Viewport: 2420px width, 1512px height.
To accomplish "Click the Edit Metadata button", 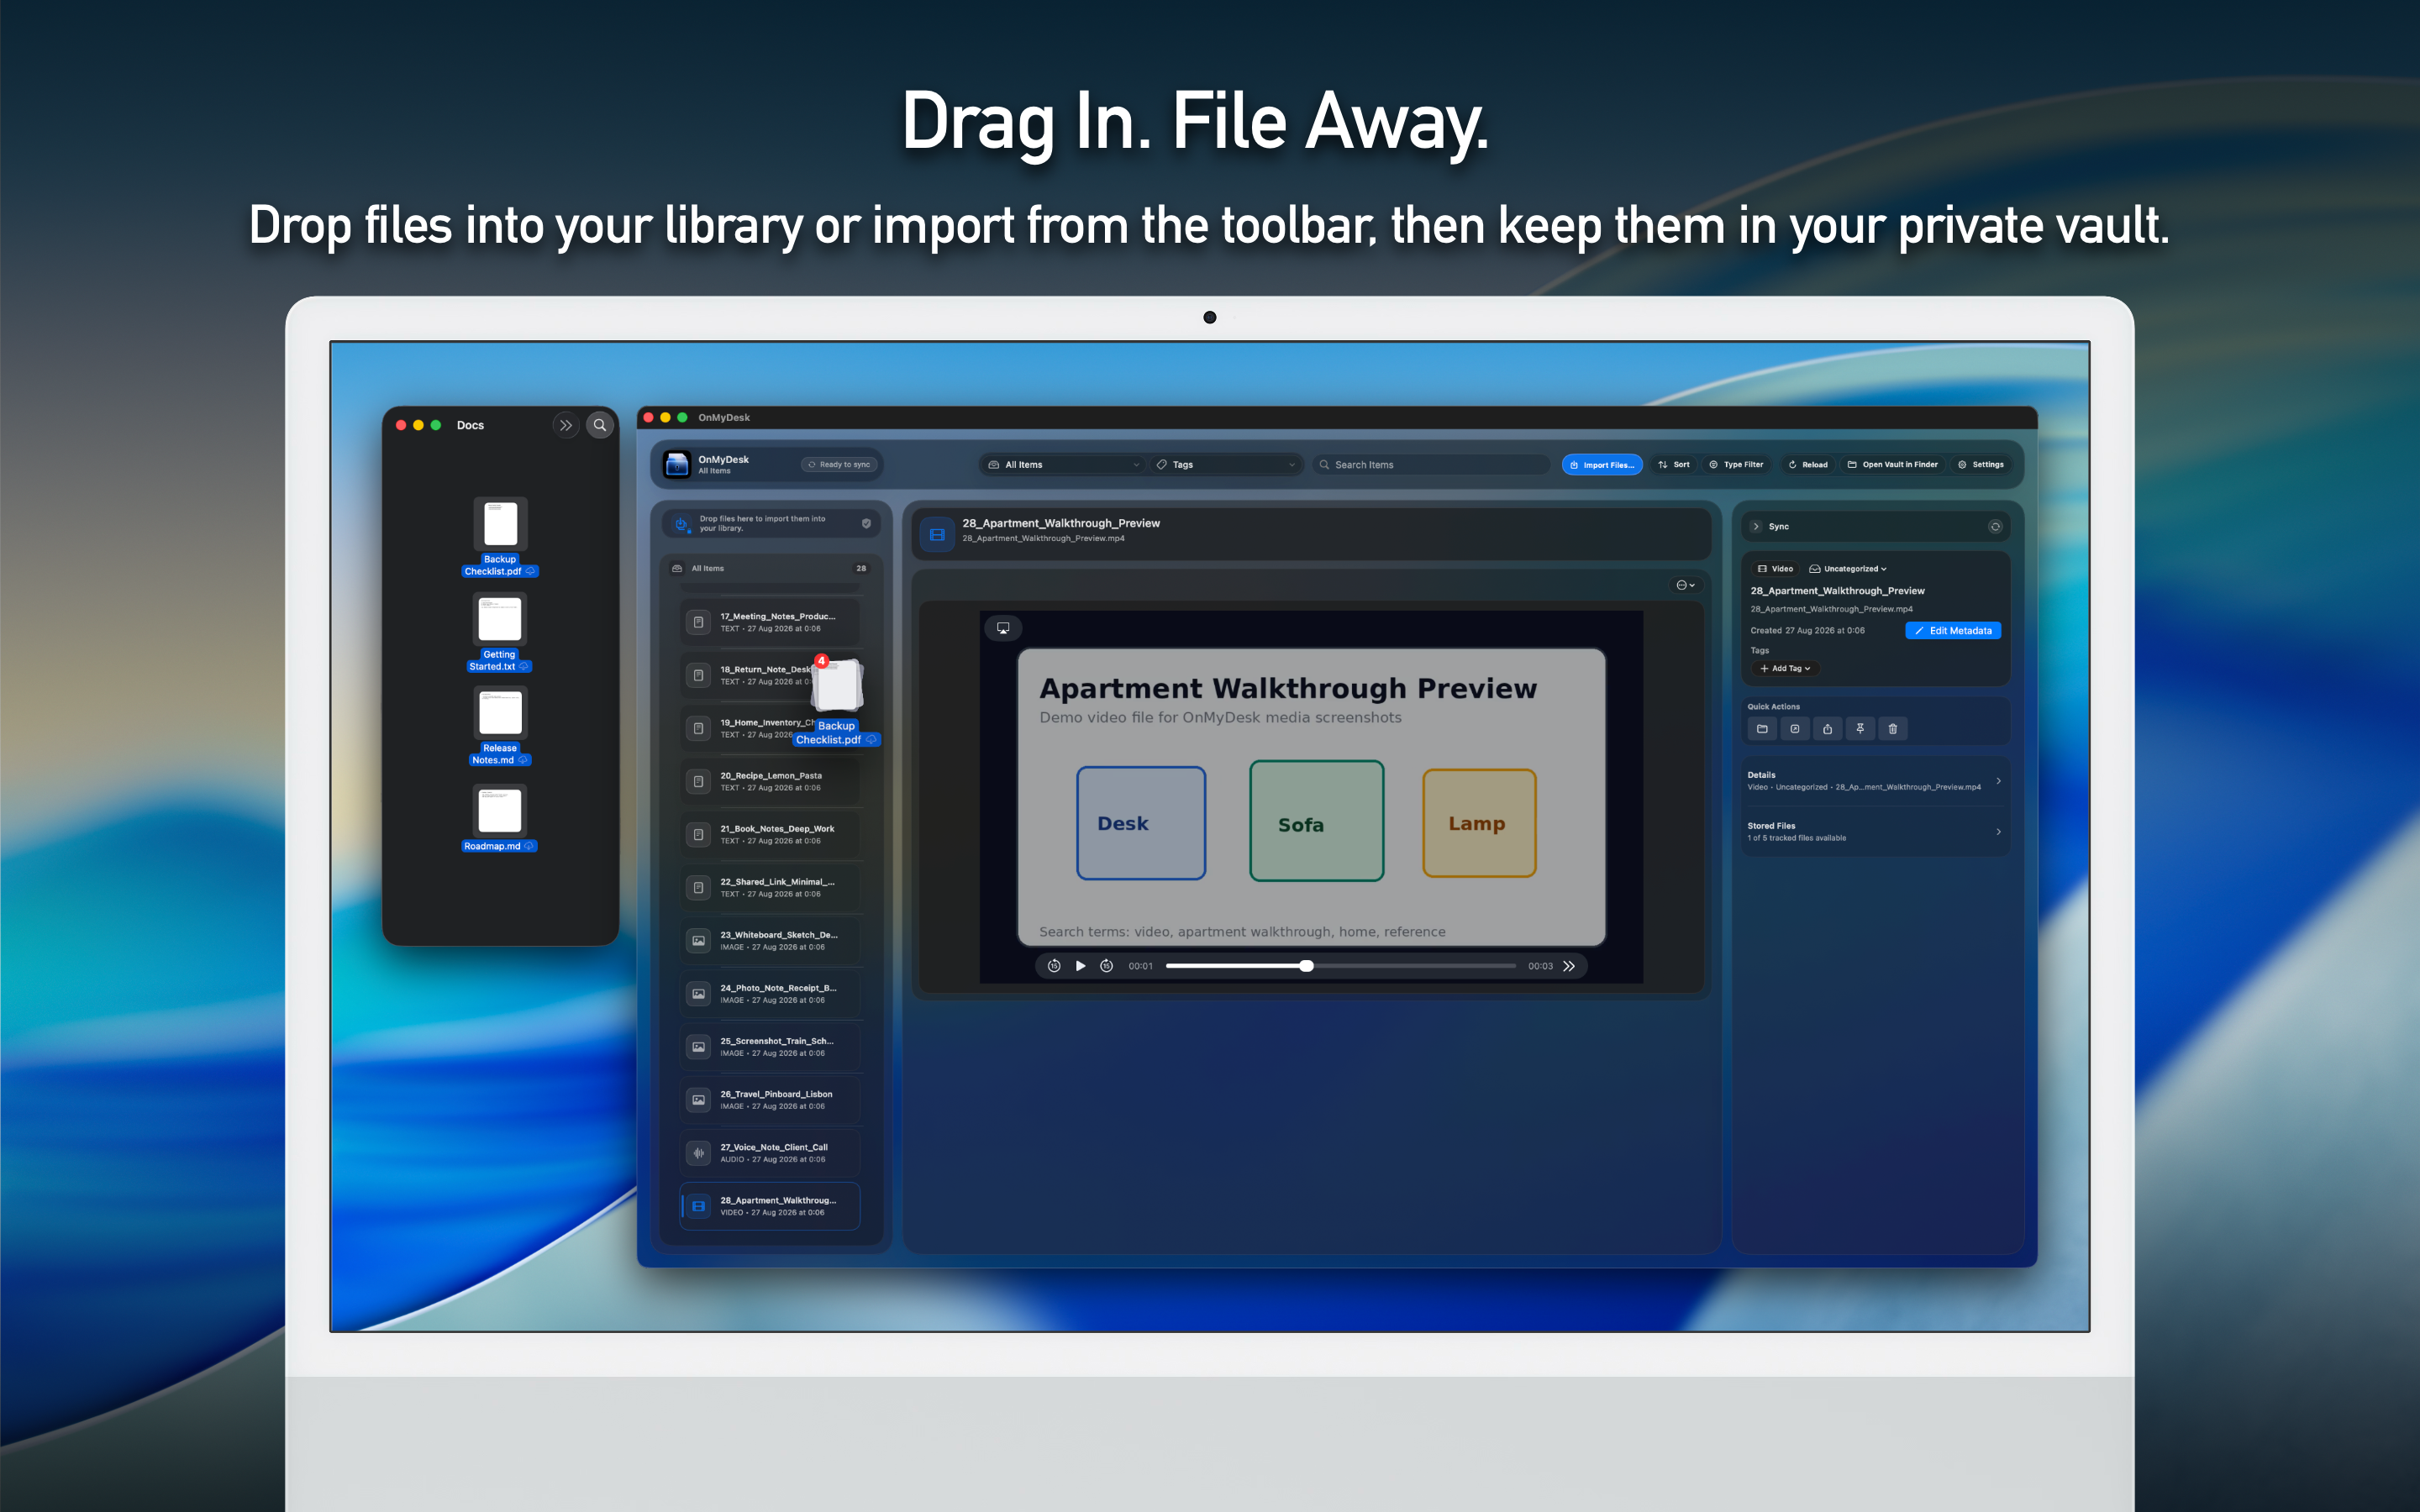I will coord(1952,630).
